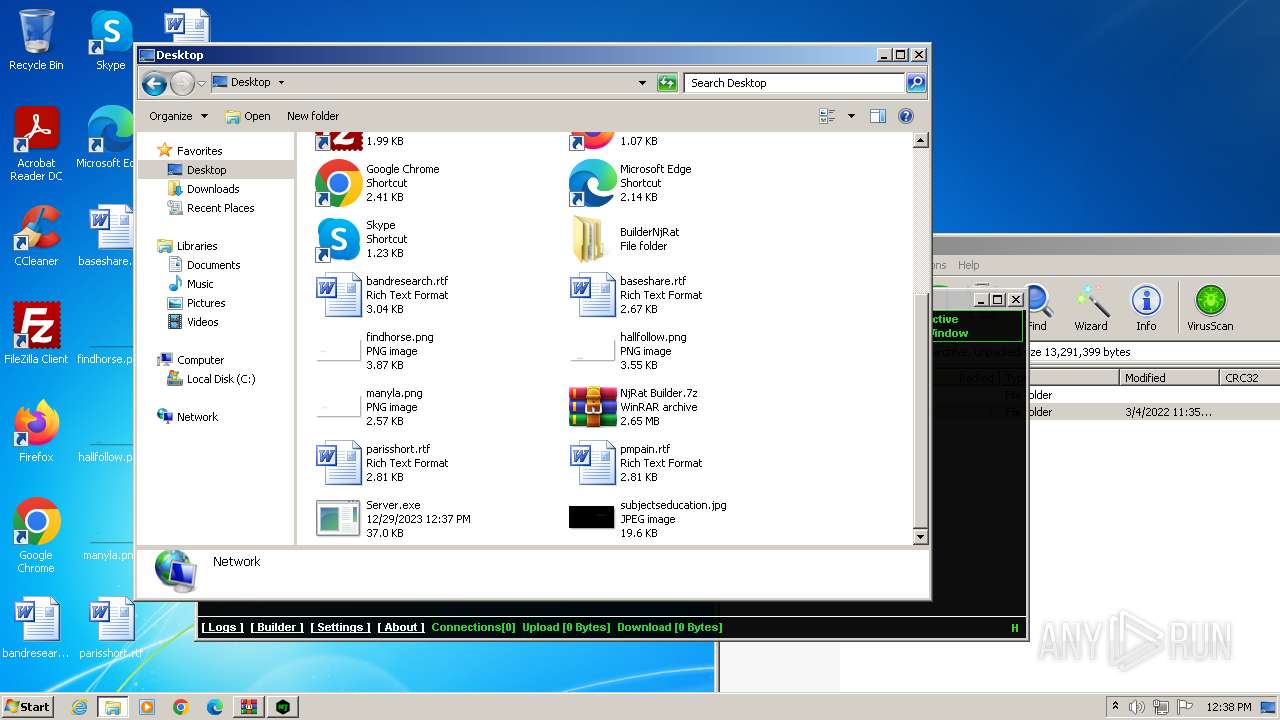Select the CCleaner desktop icon
1280x720 pixels.
pyautogui.click(x=36, y=235)
